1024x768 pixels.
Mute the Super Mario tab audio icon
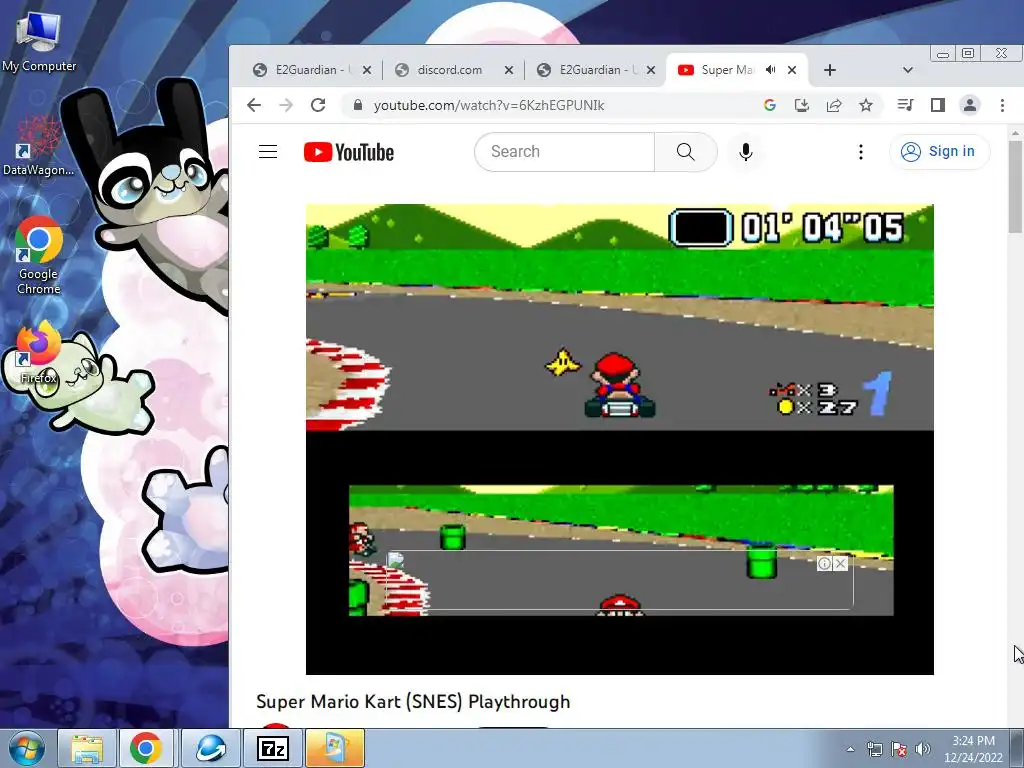(771, 70)
